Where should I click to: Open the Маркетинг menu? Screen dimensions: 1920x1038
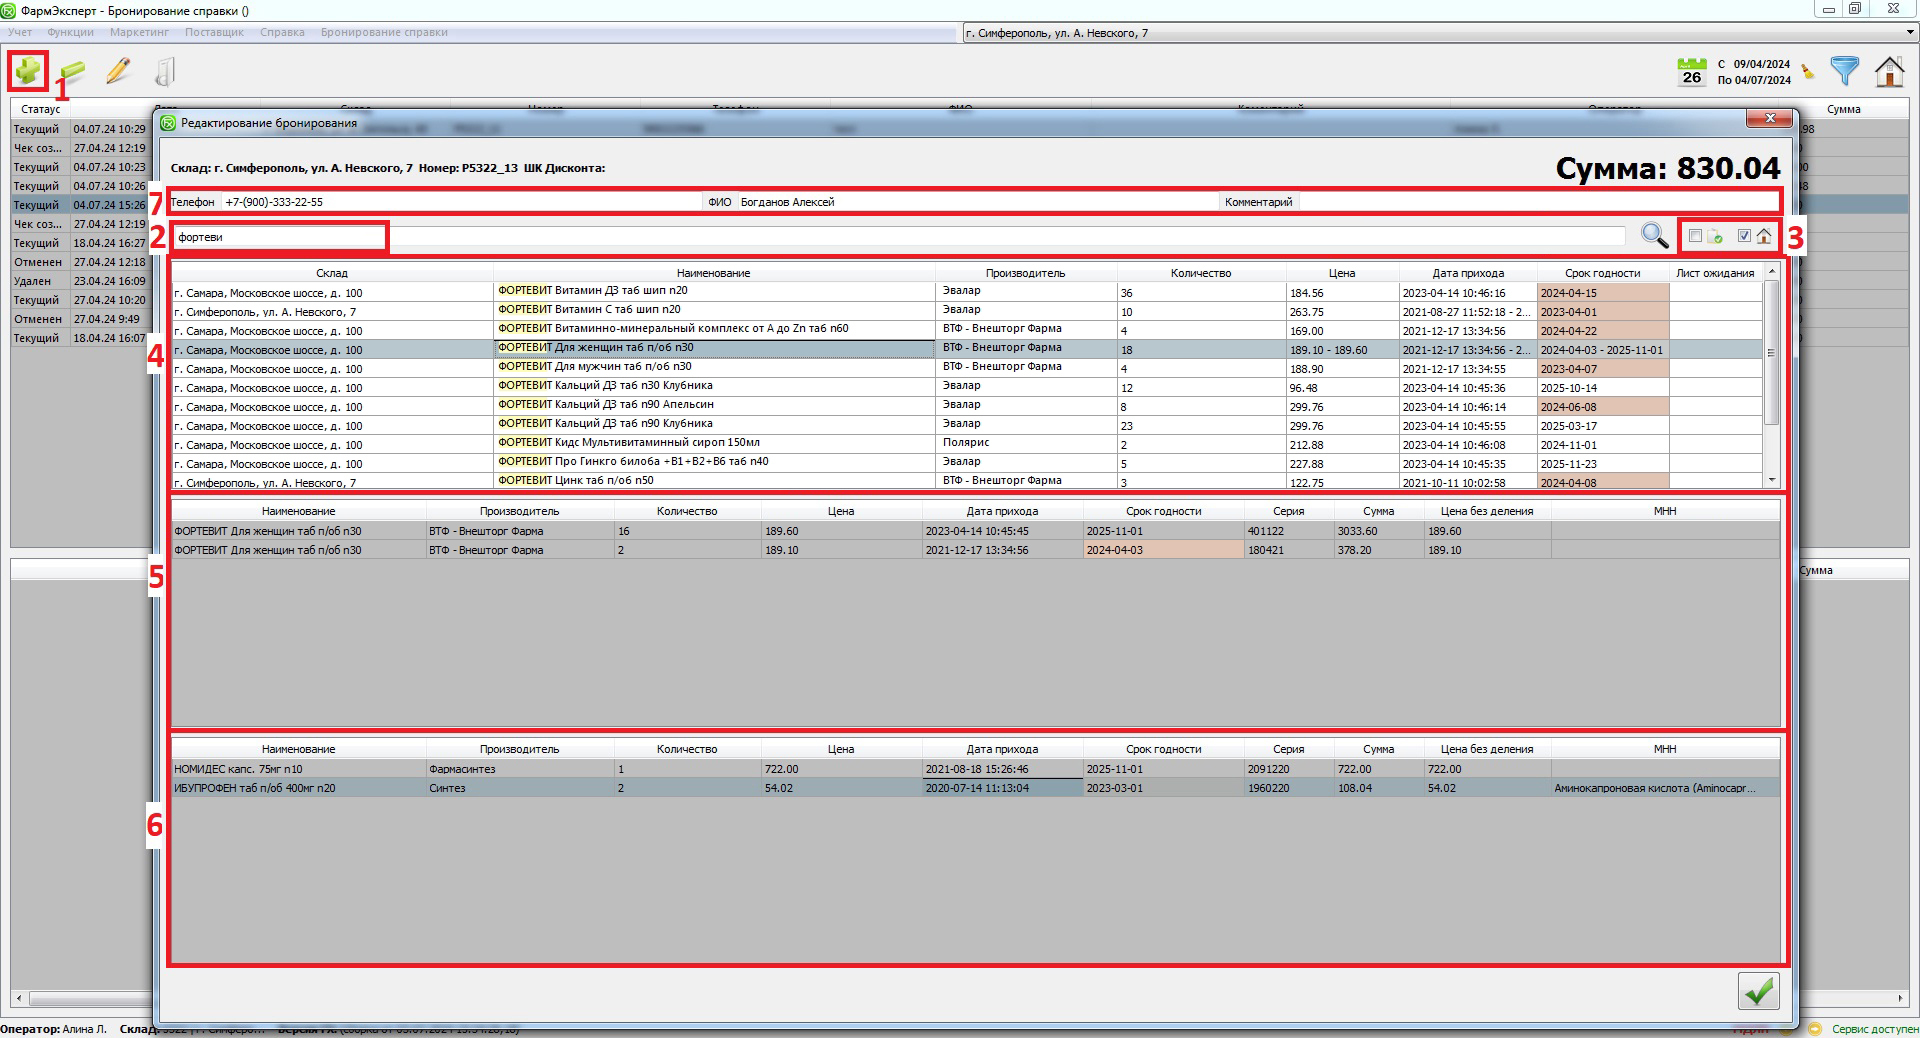tap(139, 32)
